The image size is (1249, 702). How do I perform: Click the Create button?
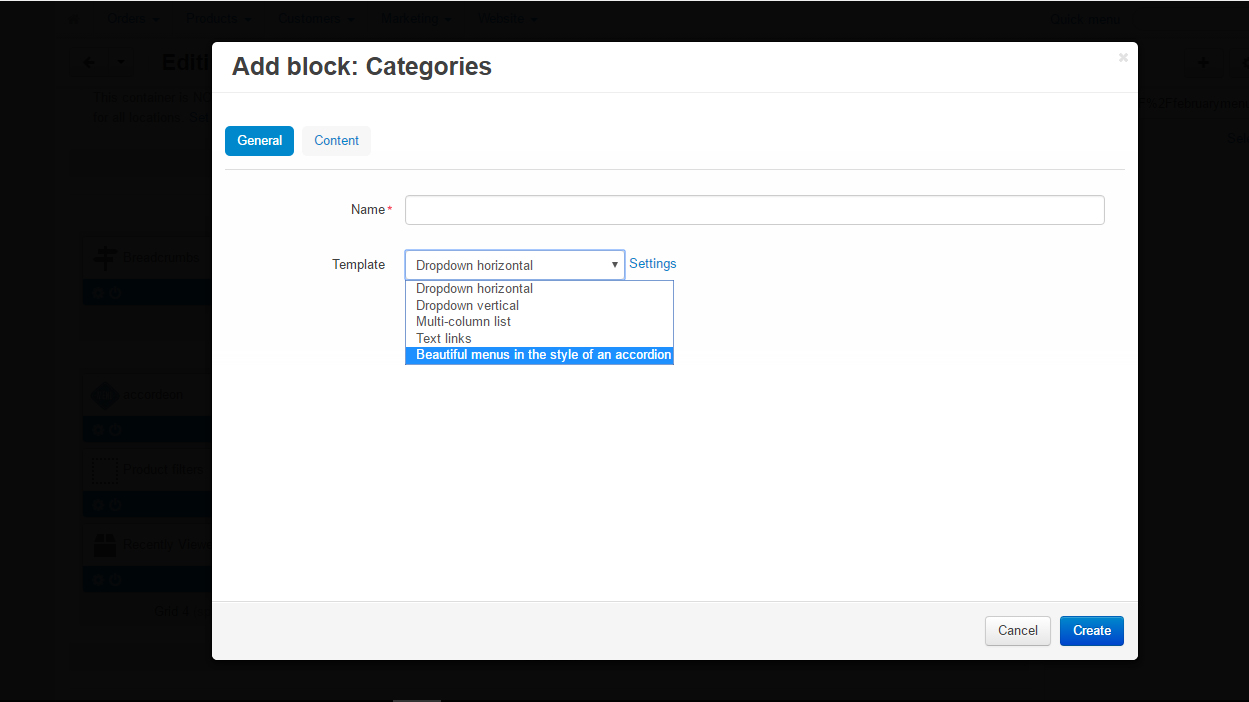pos(1091,631)
